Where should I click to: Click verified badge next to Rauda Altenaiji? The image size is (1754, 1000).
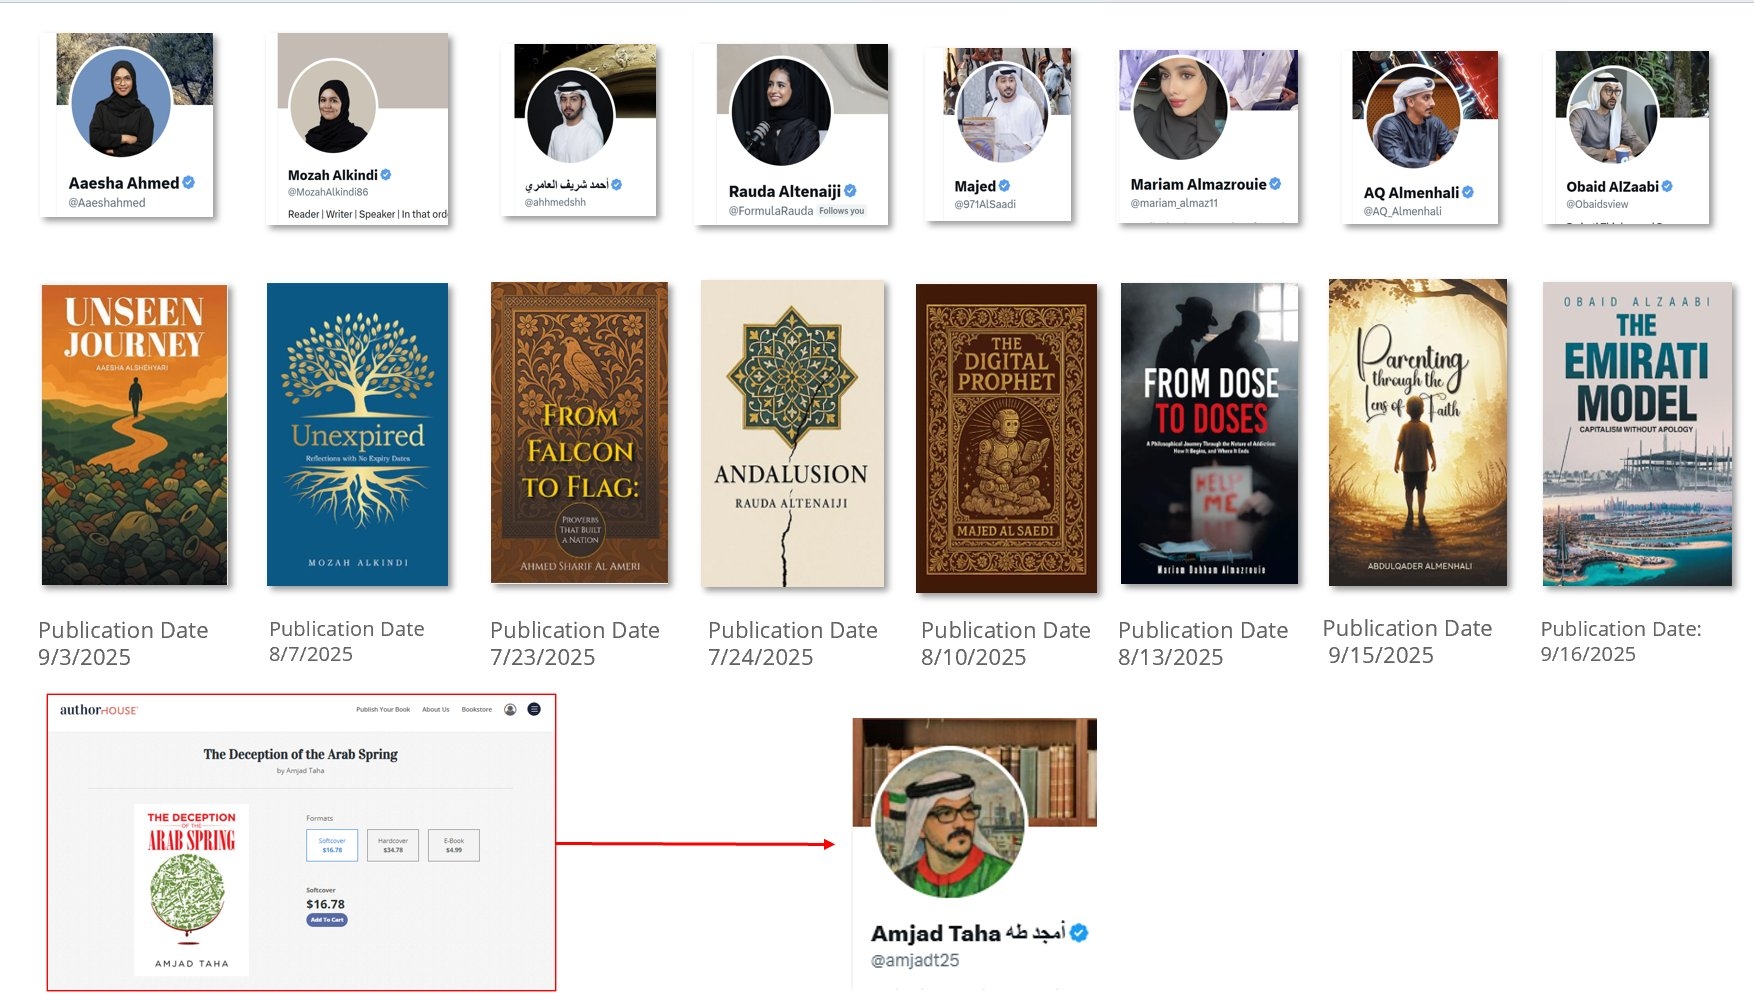tap(850, 190)
